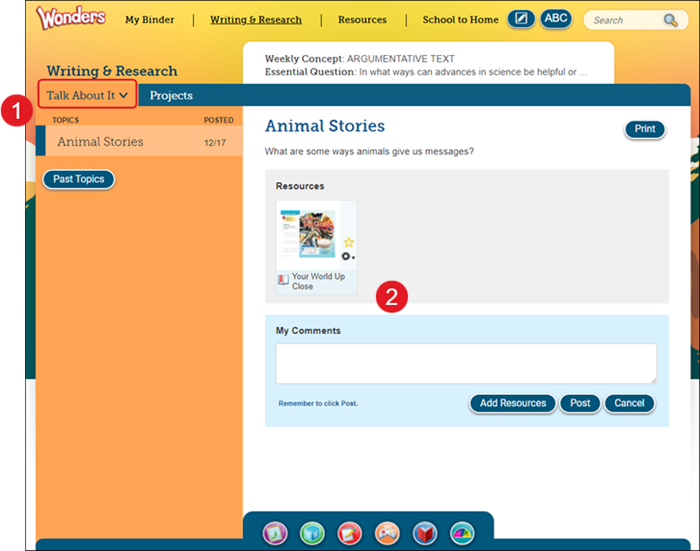Expand the Talk About It dropdown
The image size is (700, 551).
tap(87, 96)
